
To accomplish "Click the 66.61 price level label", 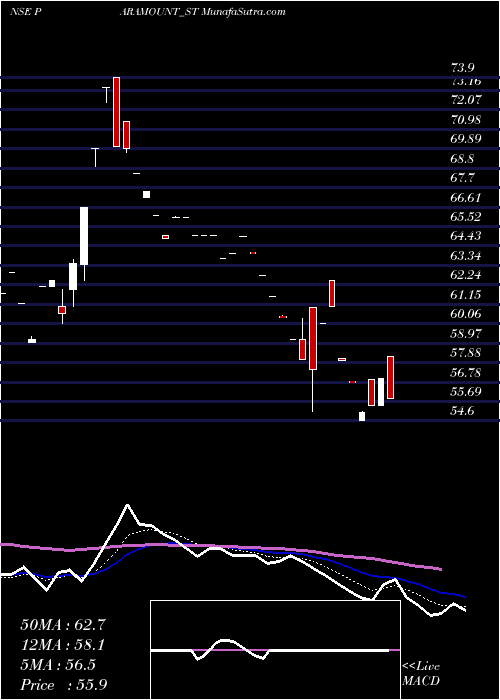I will (467, 197).
